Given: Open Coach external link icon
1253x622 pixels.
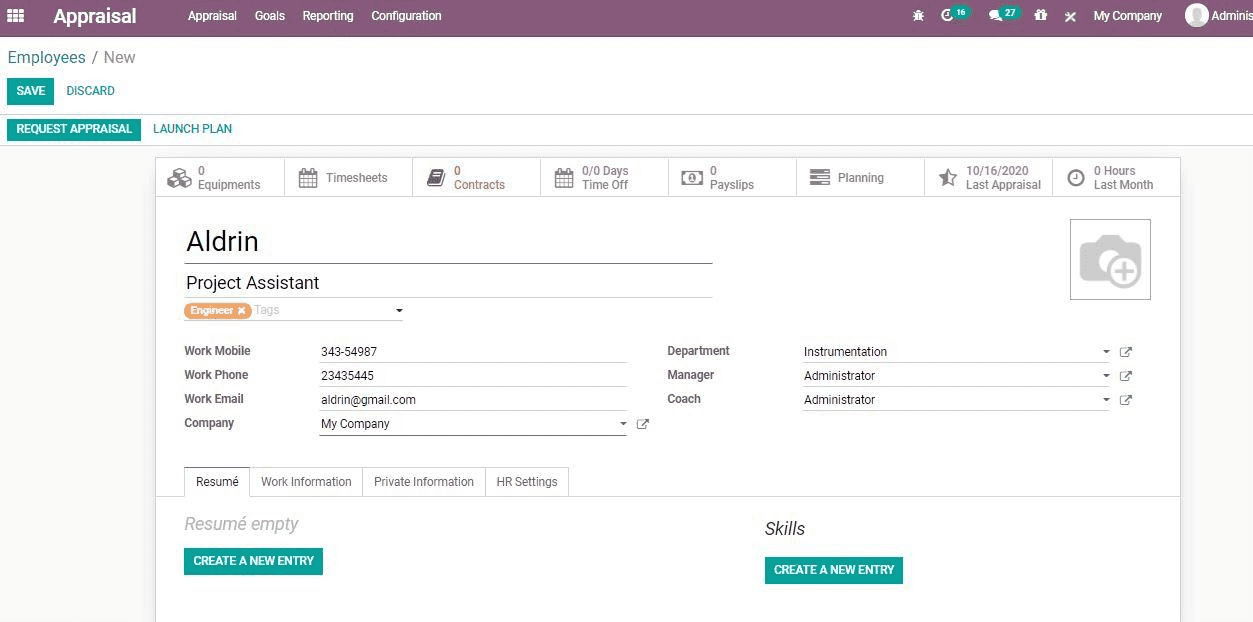Looking at the screenshot, I should point(1126,400).
